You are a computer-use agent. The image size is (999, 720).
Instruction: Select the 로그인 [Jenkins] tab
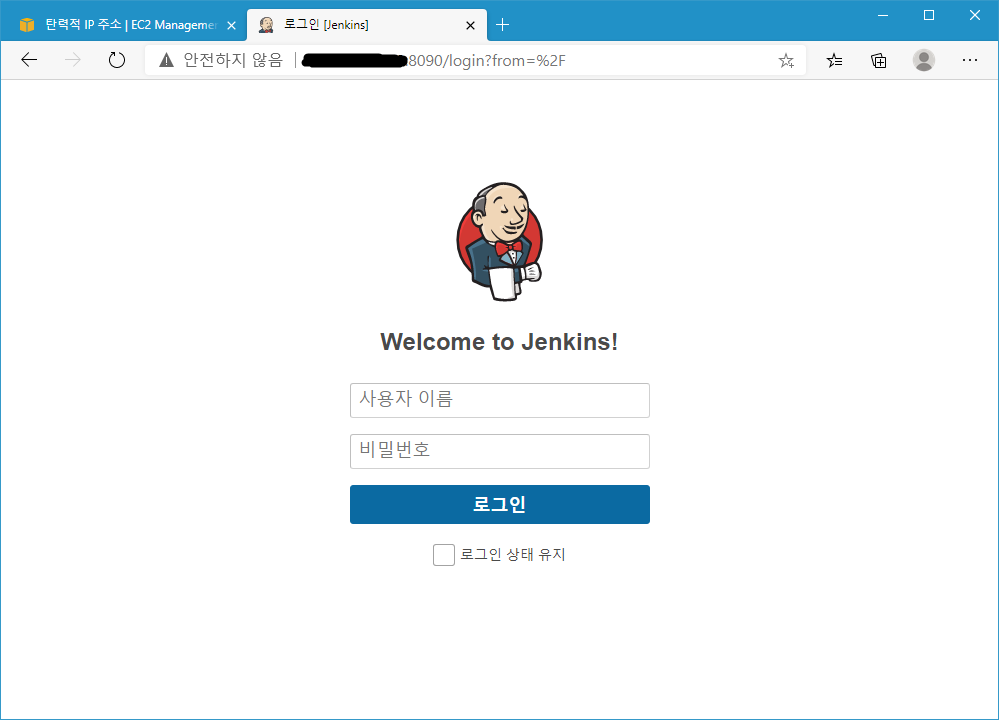tap(367, 25)
